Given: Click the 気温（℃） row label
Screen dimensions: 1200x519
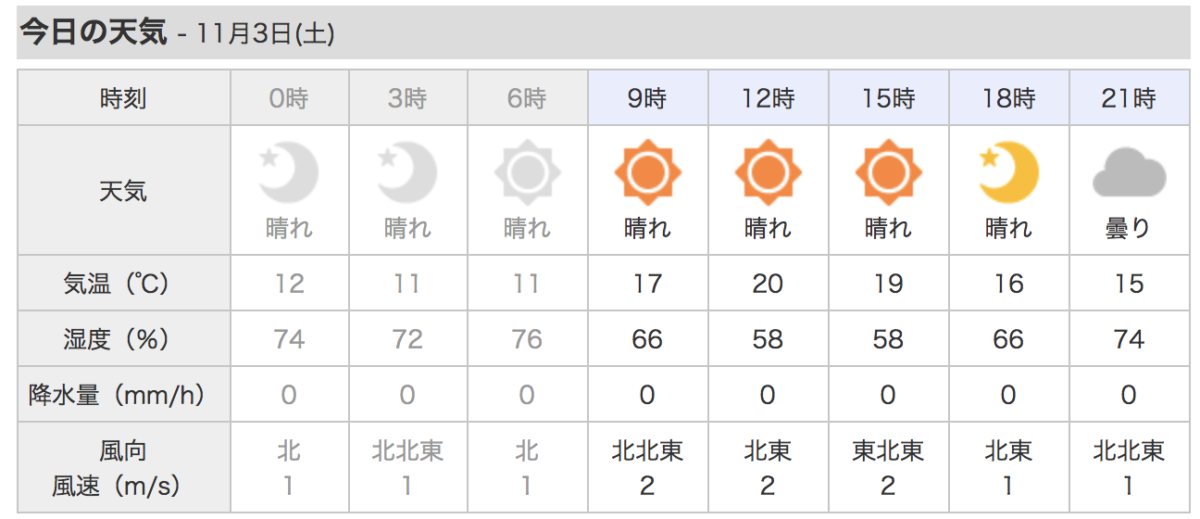Looking at the screenshot, I should [124, 284].
